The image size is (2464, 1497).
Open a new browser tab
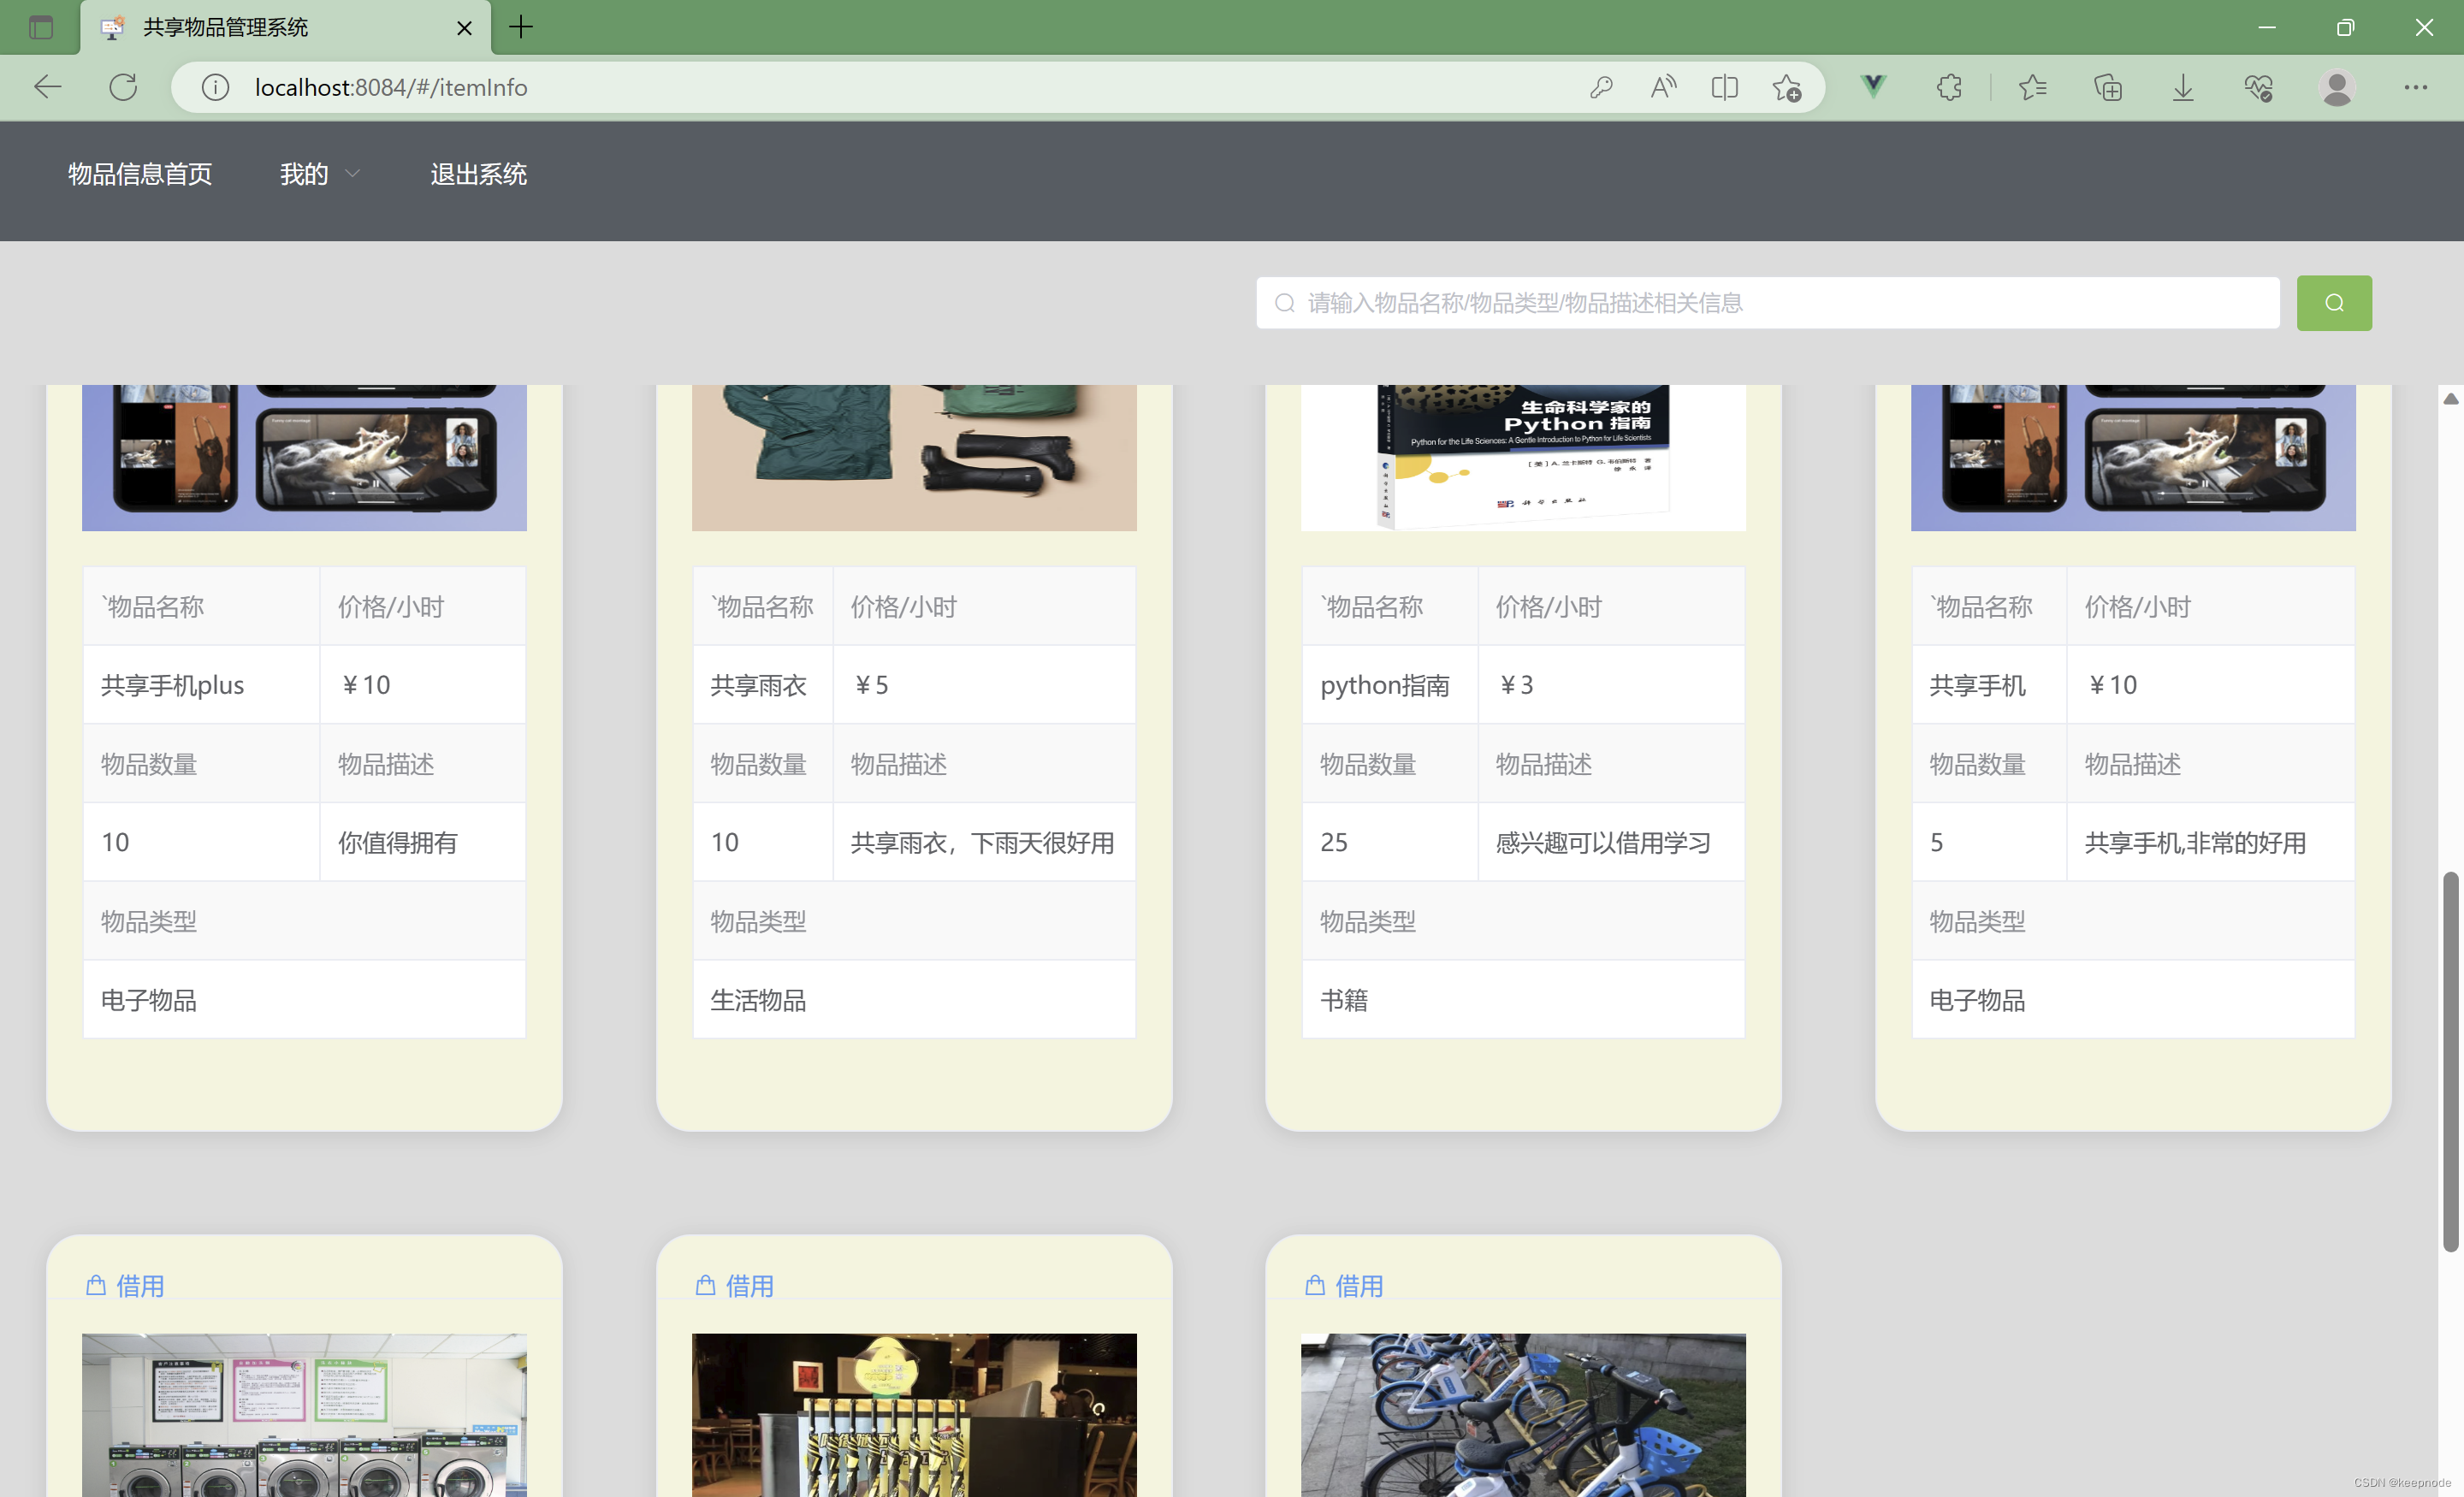(x=521, y=27)
